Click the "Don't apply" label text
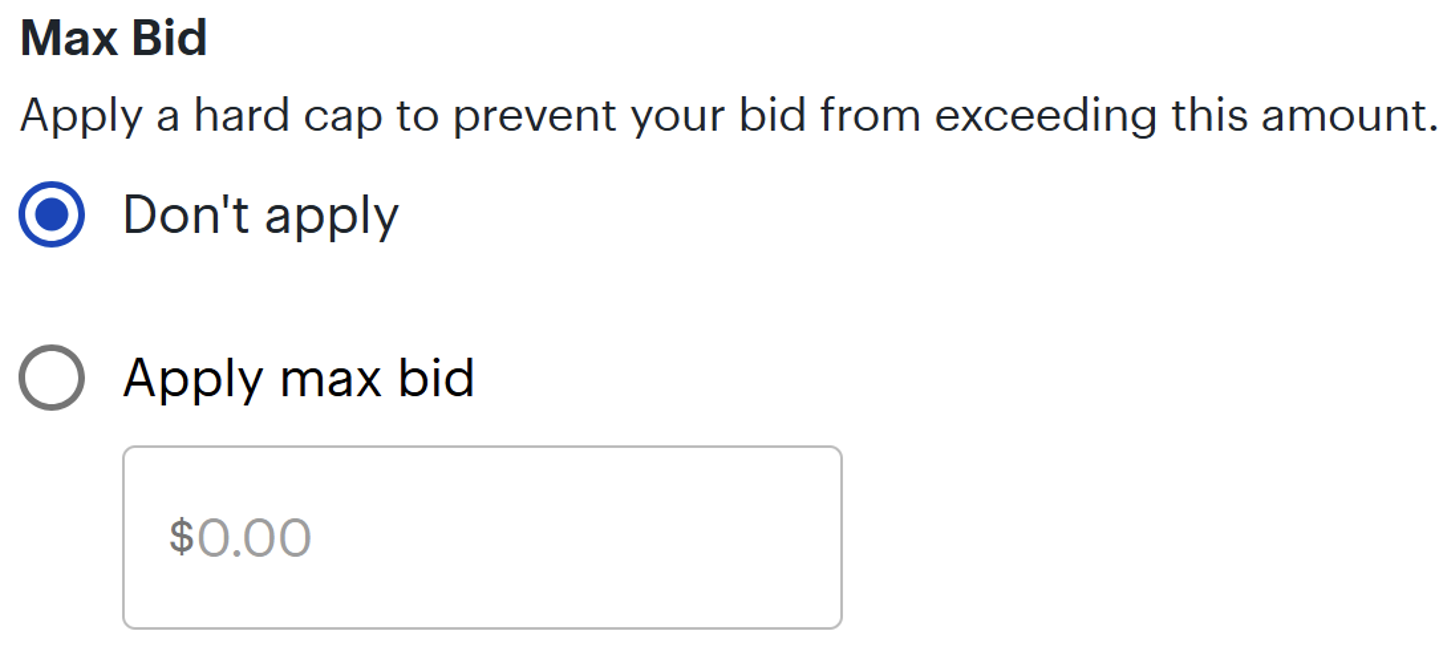 click(260, 215)
